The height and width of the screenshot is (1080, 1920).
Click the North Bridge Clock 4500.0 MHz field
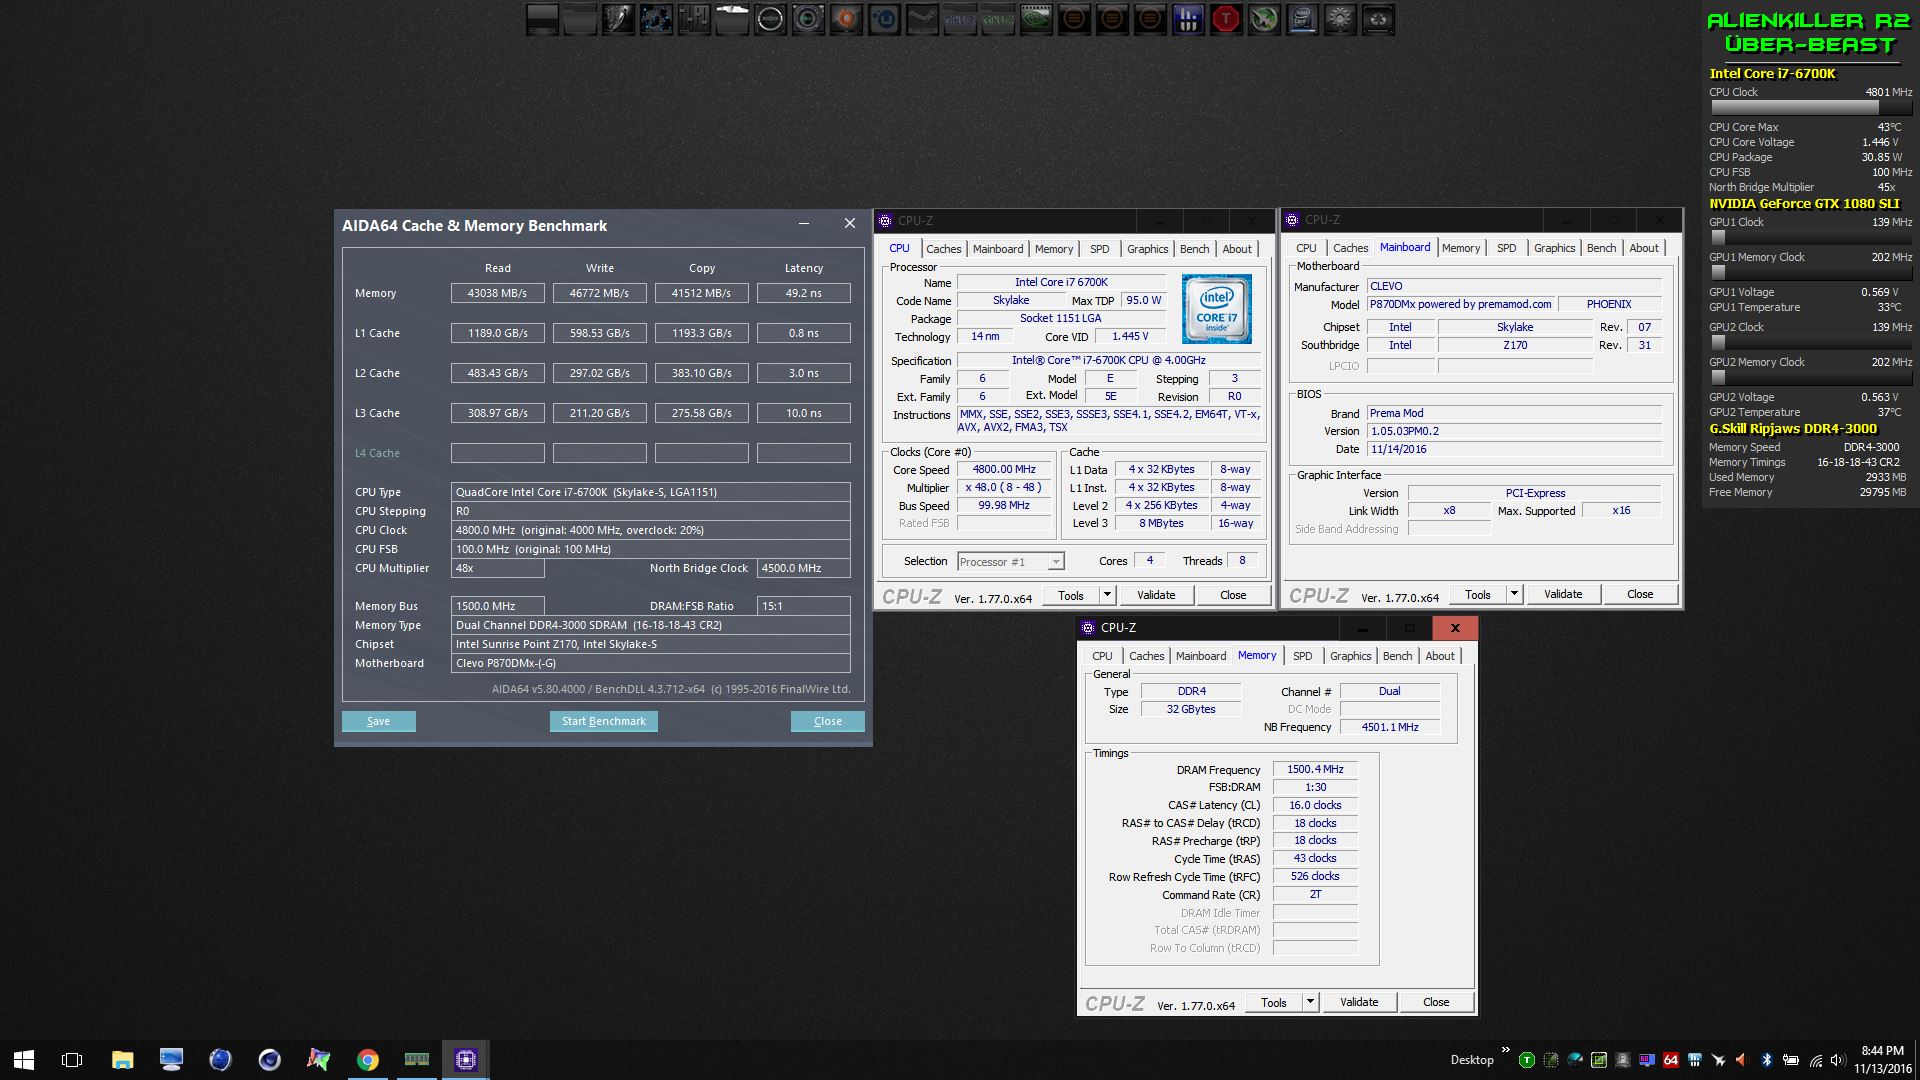[804, 568]
